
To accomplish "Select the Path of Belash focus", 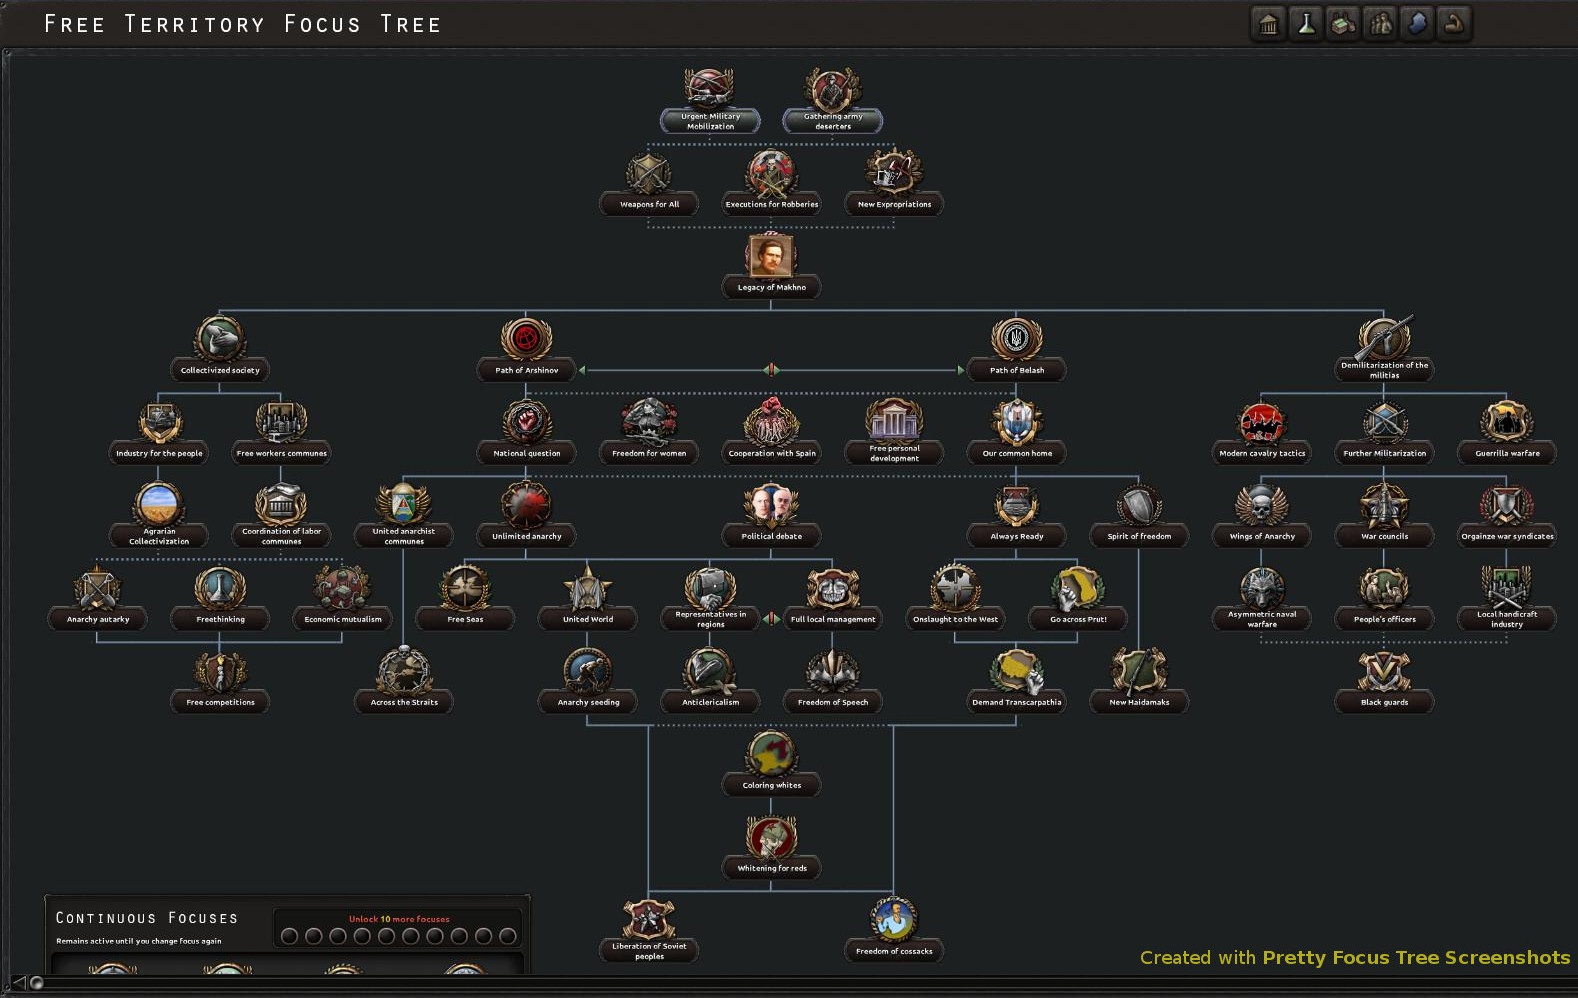I will pyautogui.click(x=1016, y=349).
